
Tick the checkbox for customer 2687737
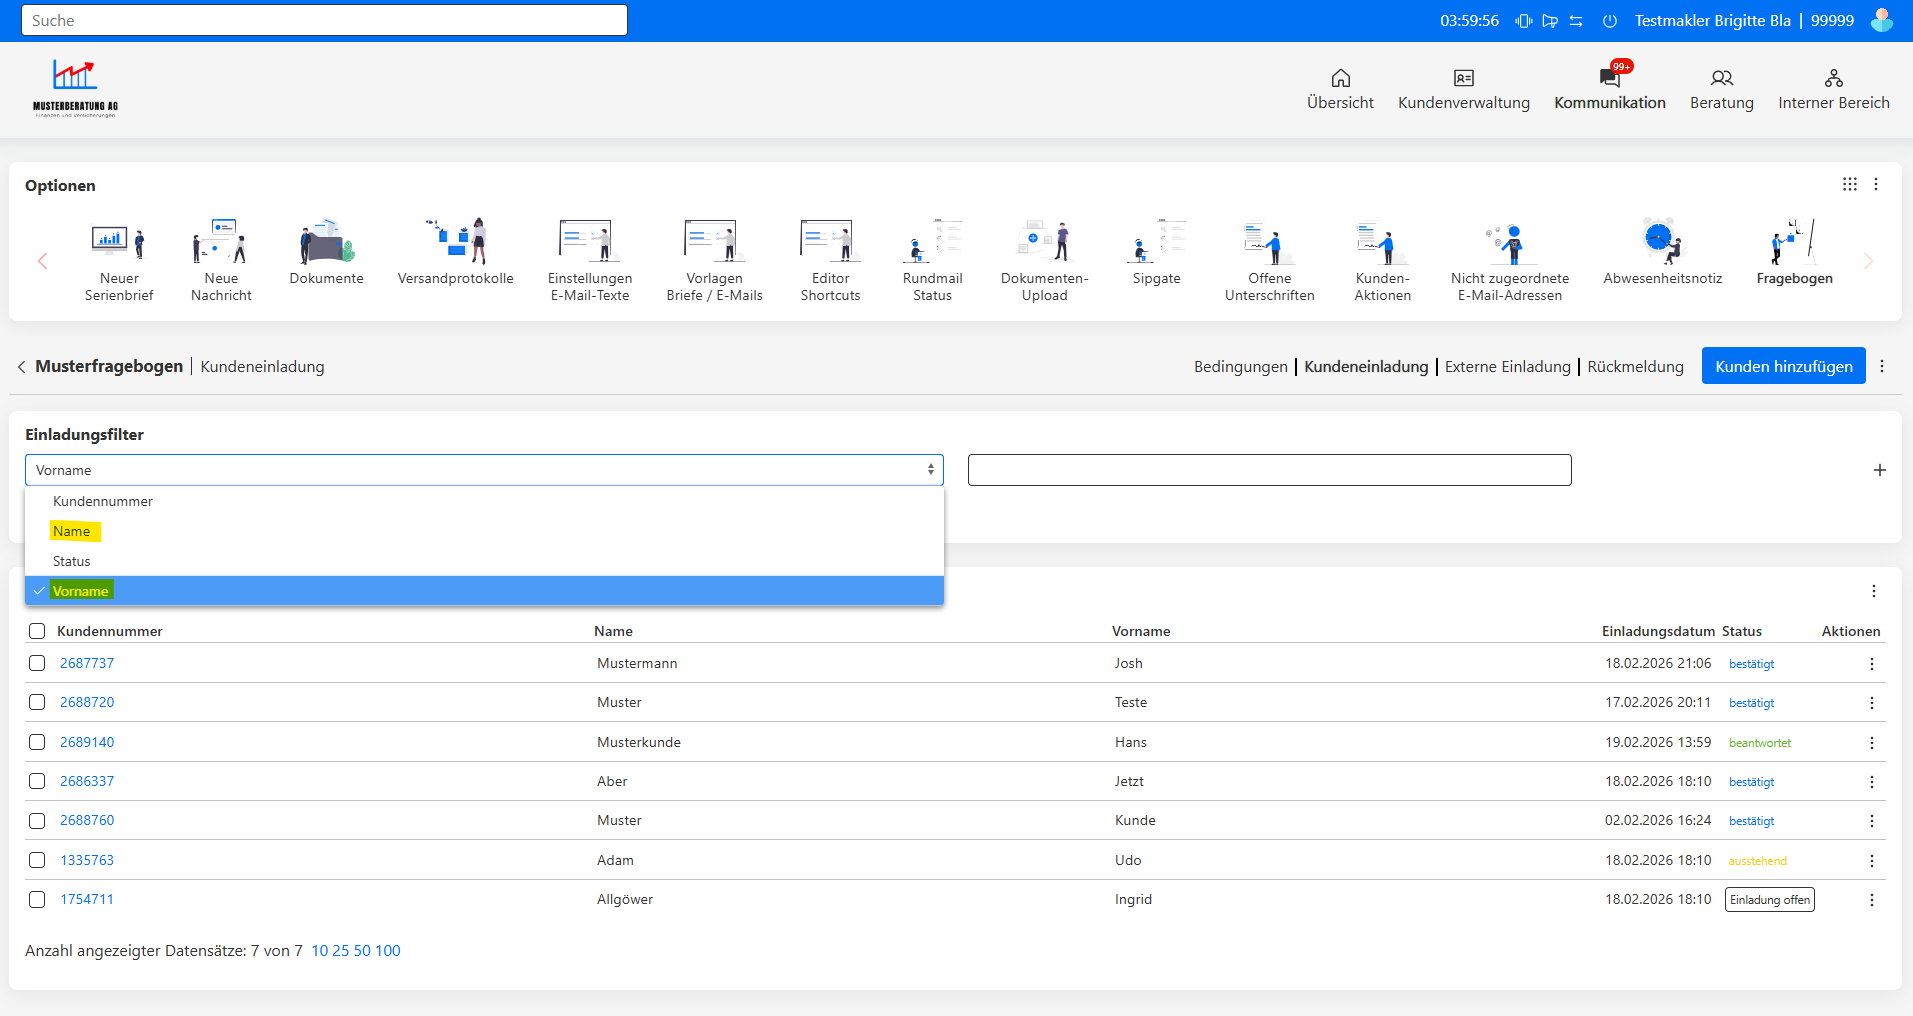pos(37,663)
